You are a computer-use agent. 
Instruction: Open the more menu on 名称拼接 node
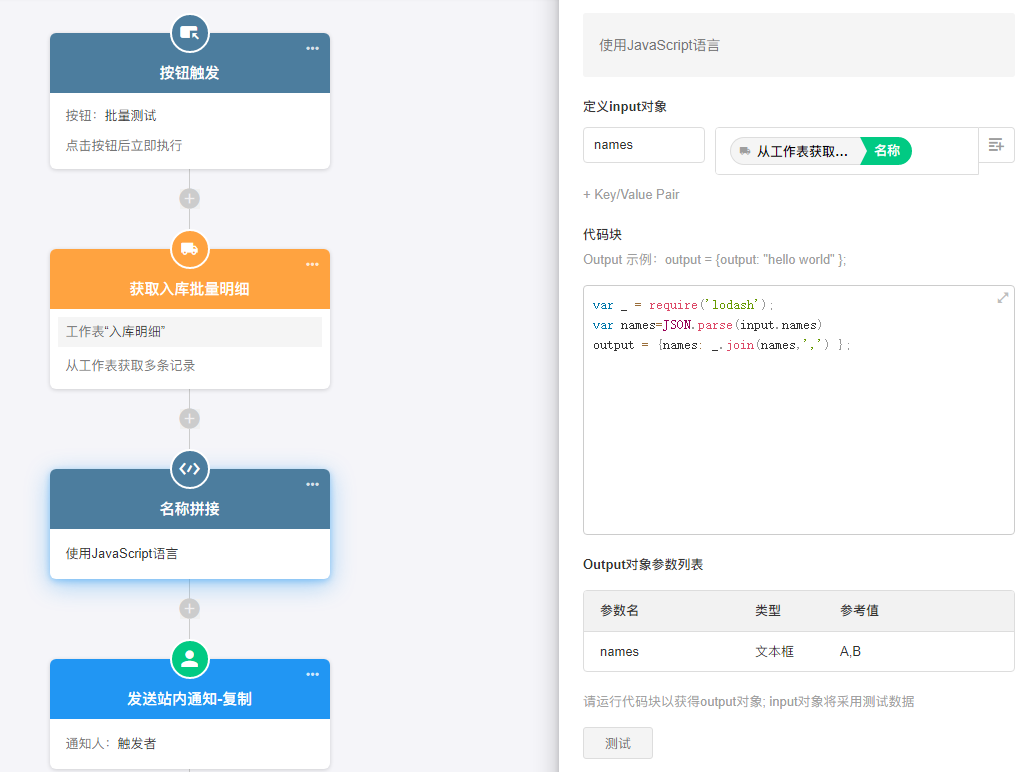pos(312,484)
